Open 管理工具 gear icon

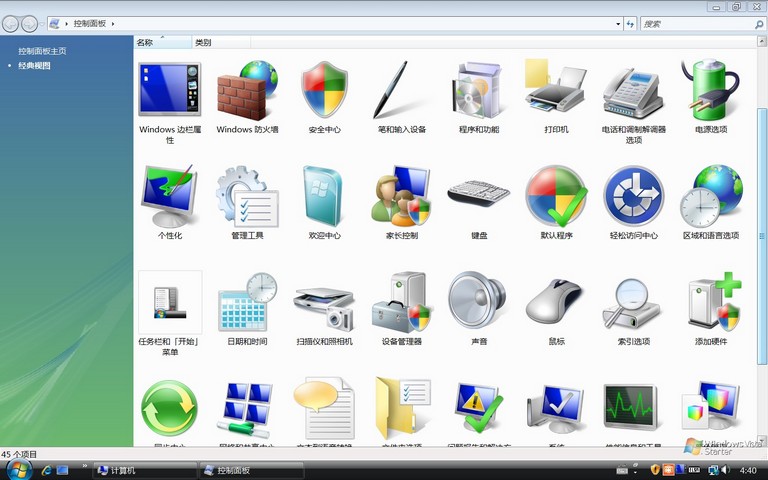tap(247, 197)
